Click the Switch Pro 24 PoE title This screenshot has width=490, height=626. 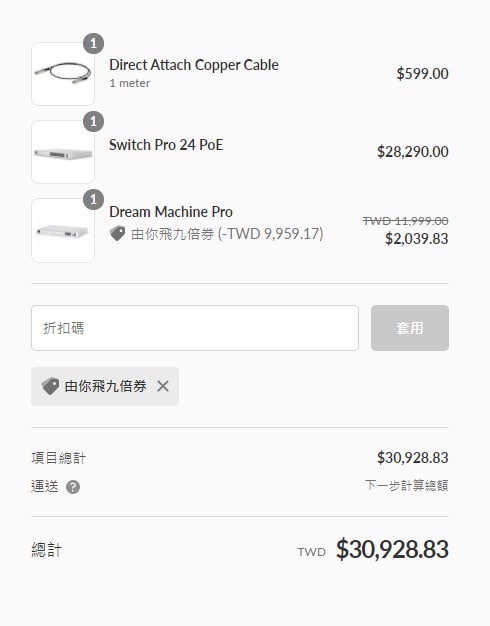click(x=166, y=145)
